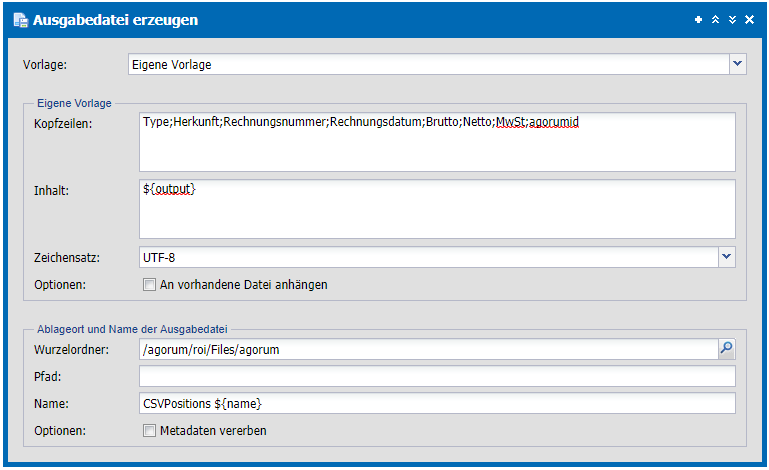Click the An vorhandene Datei anhängen label
The image size is (769, 470).
pos(244,285)
